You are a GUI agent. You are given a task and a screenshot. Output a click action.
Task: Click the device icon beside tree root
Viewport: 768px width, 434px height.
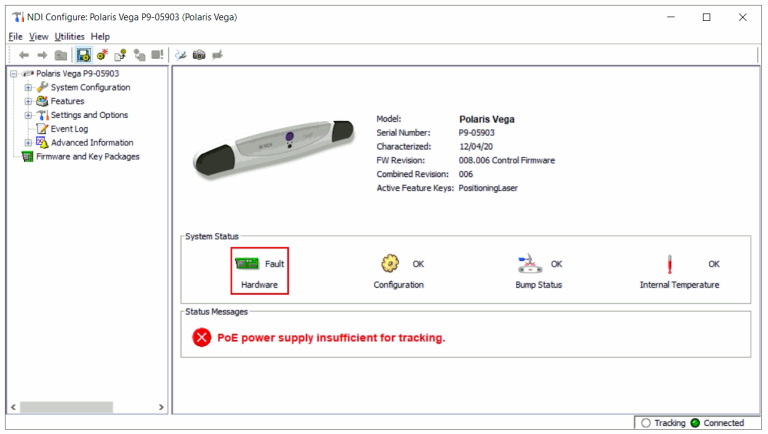pos(28,73)
